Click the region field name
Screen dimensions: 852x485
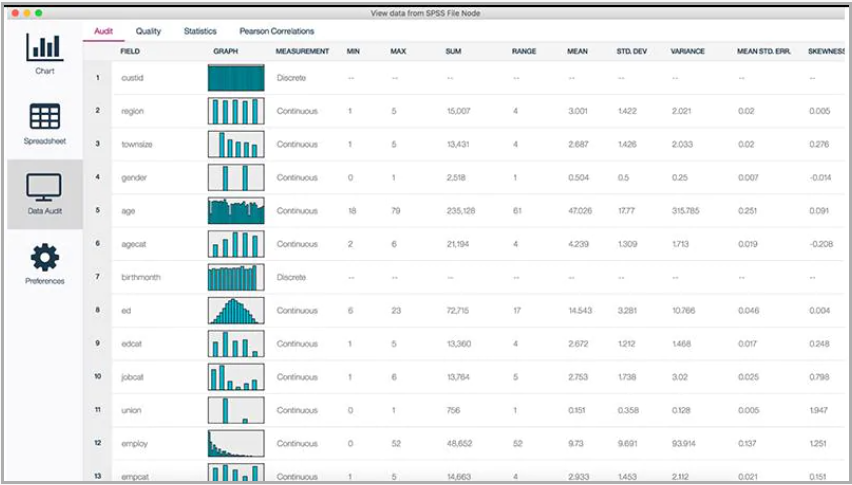click(132, 111)
